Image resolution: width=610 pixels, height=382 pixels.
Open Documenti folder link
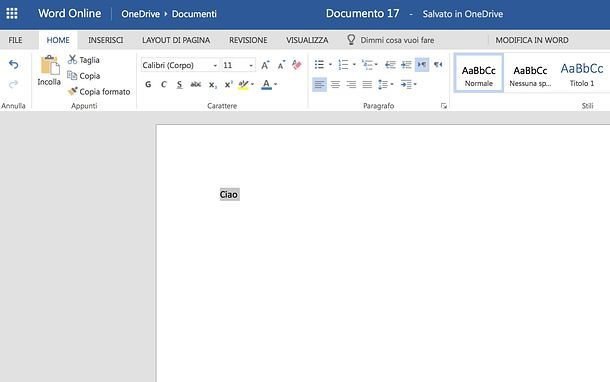click(194, 14)
